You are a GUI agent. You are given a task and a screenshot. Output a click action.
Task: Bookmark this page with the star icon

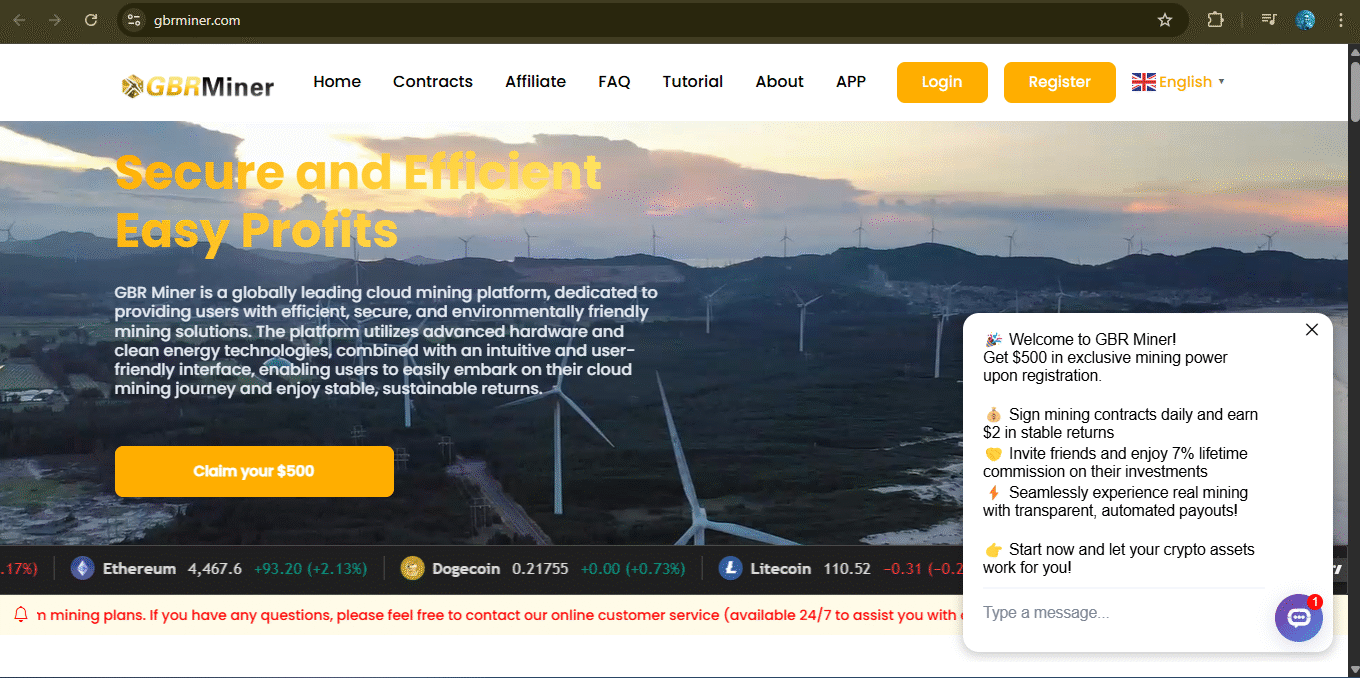coord(1164,20)
